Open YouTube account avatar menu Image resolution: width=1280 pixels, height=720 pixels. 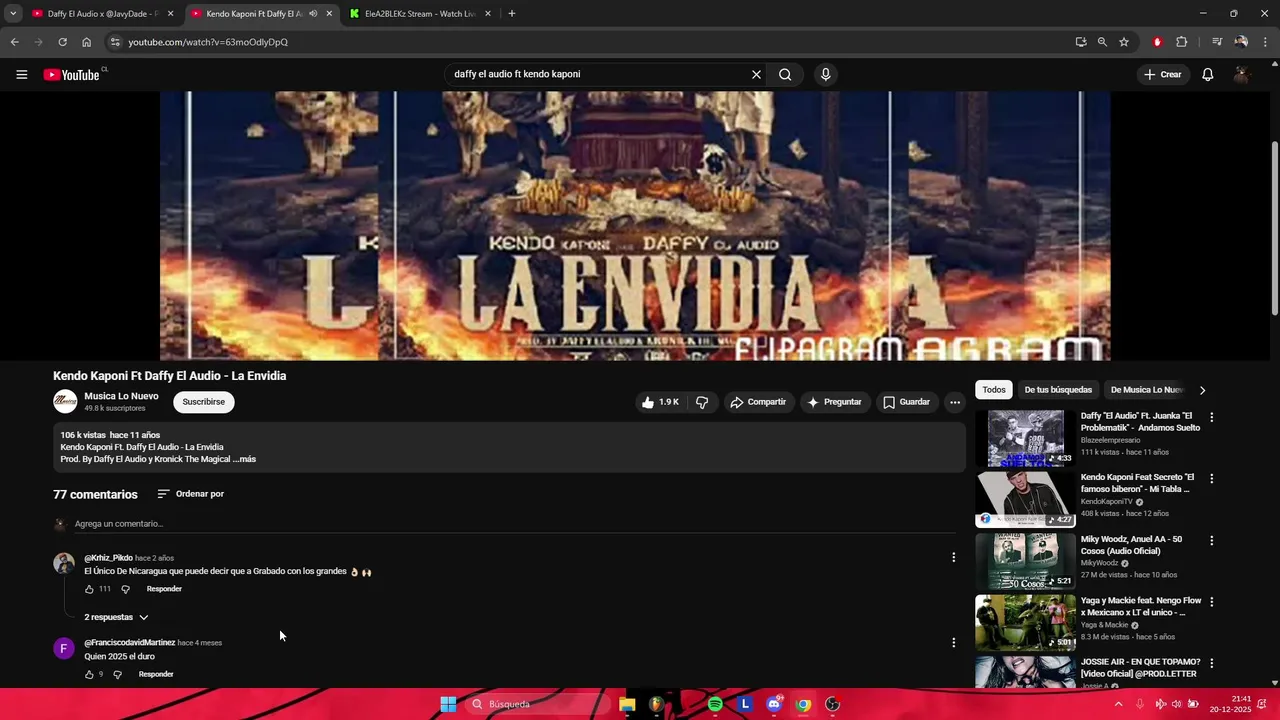tap(1241, 74)
